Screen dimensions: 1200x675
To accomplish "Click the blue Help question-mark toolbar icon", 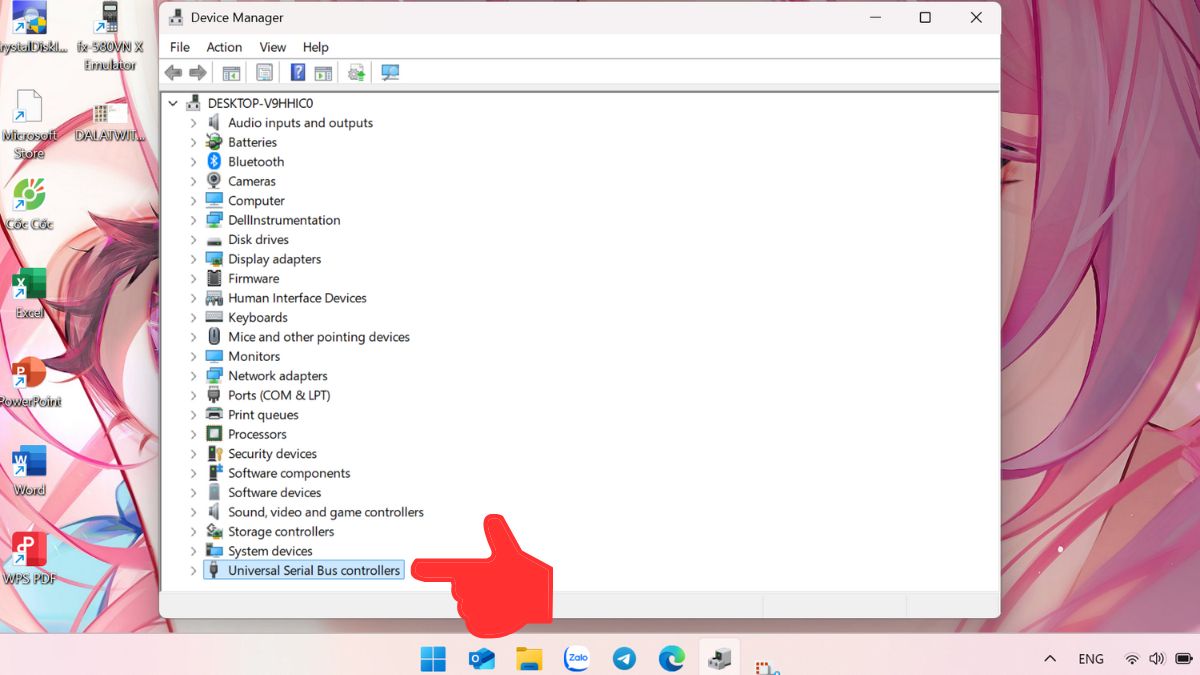I will point(298,73).
